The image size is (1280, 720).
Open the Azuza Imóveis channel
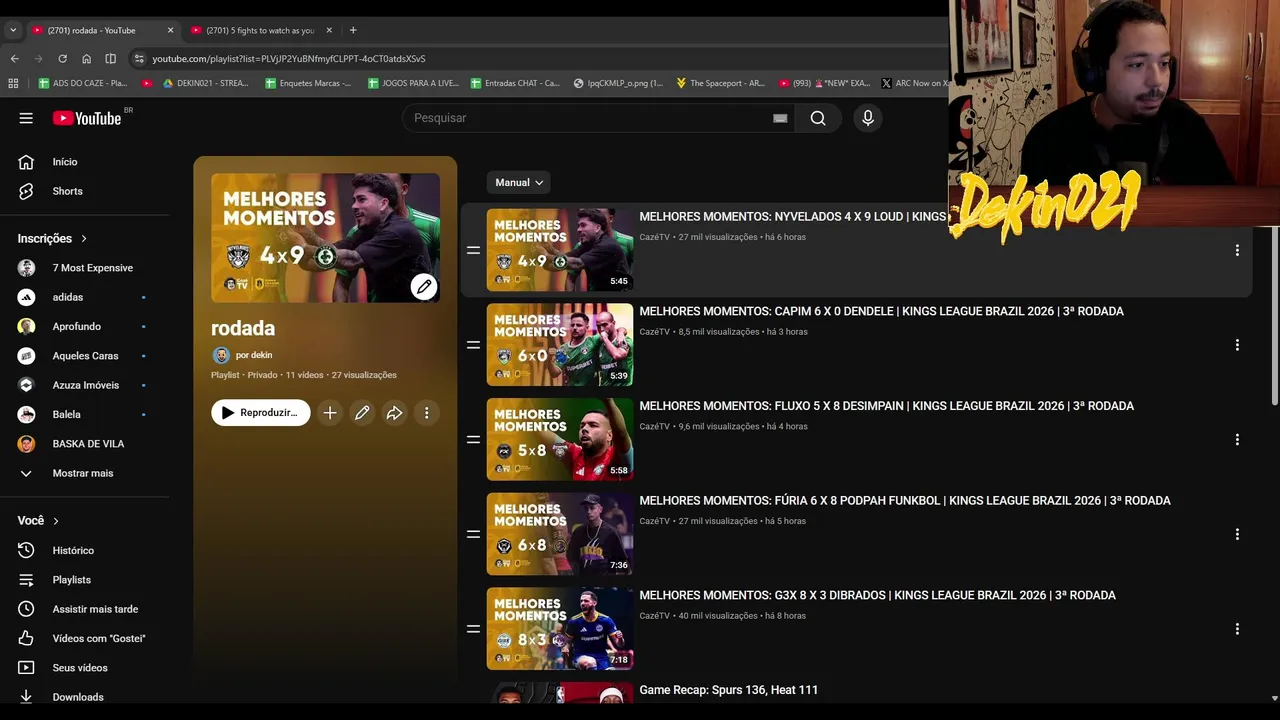tap(86, 385)
